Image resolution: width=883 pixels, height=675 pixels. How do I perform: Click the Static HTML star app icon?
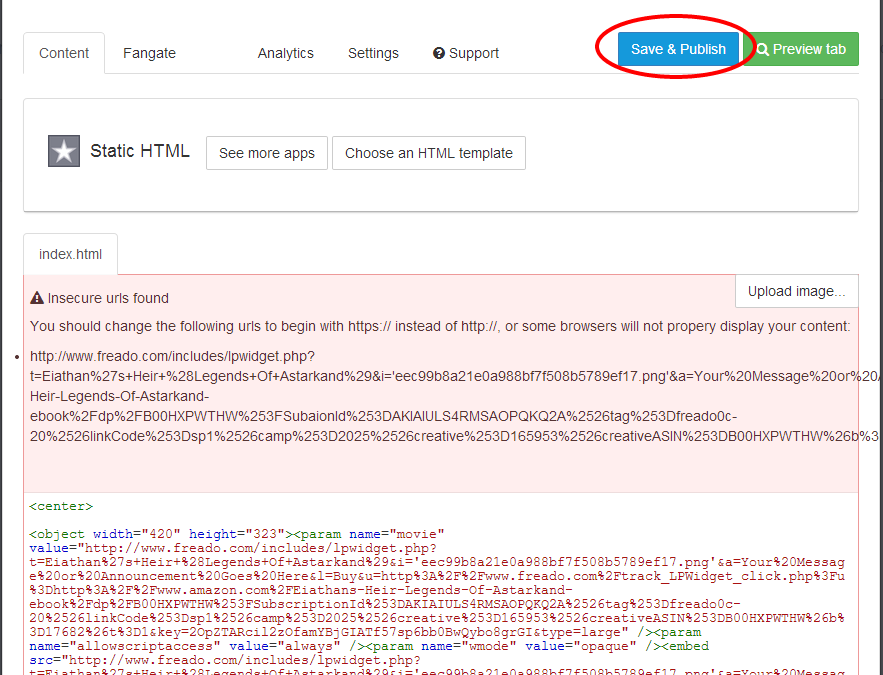64,151
